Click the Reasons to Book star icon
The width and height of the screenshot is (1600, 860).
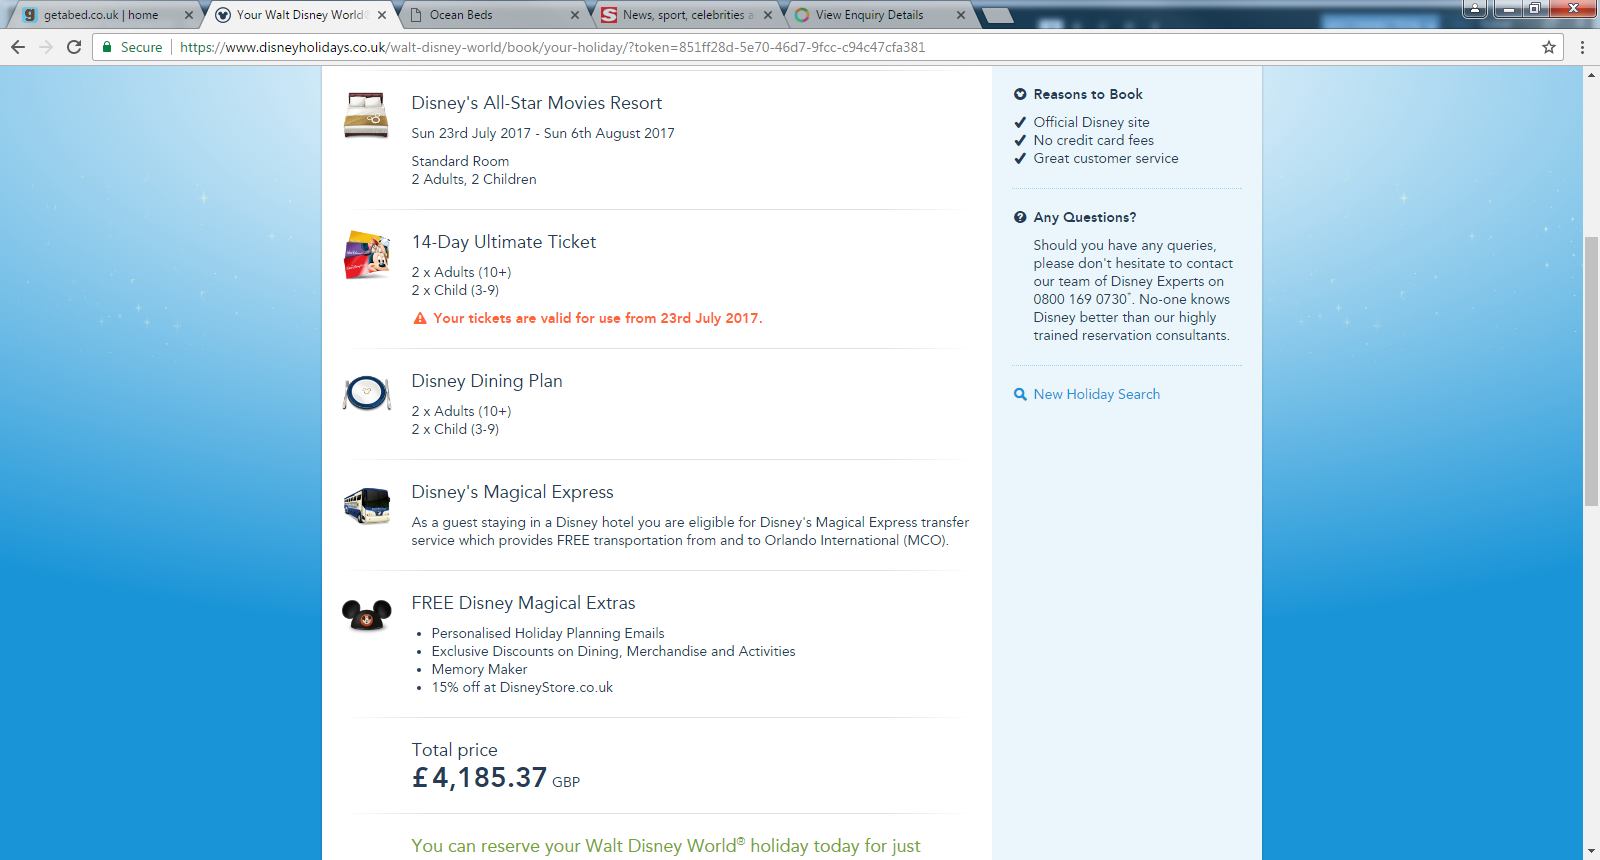pos(1020,94)
